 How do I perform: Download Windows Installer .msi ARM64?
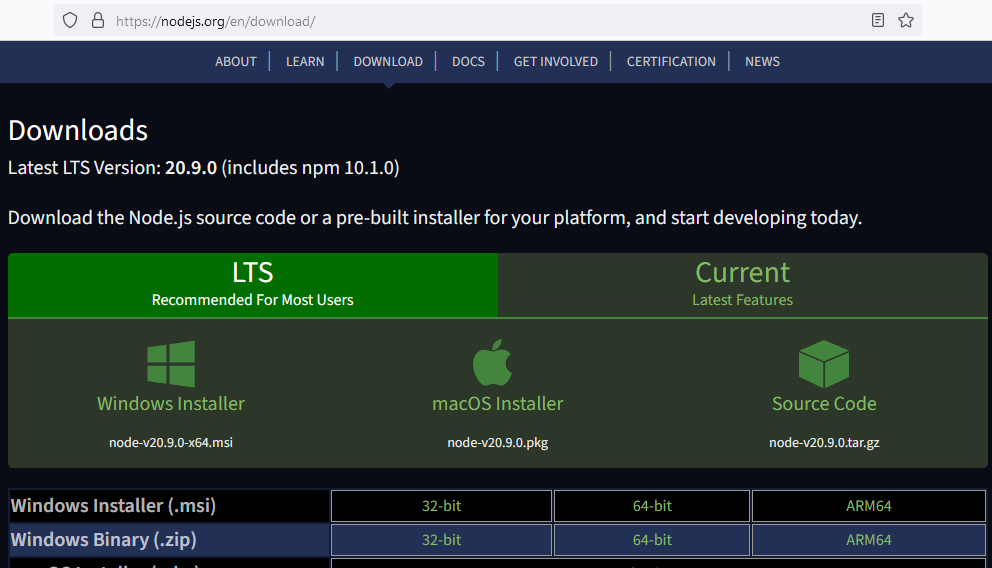point(868,506)
